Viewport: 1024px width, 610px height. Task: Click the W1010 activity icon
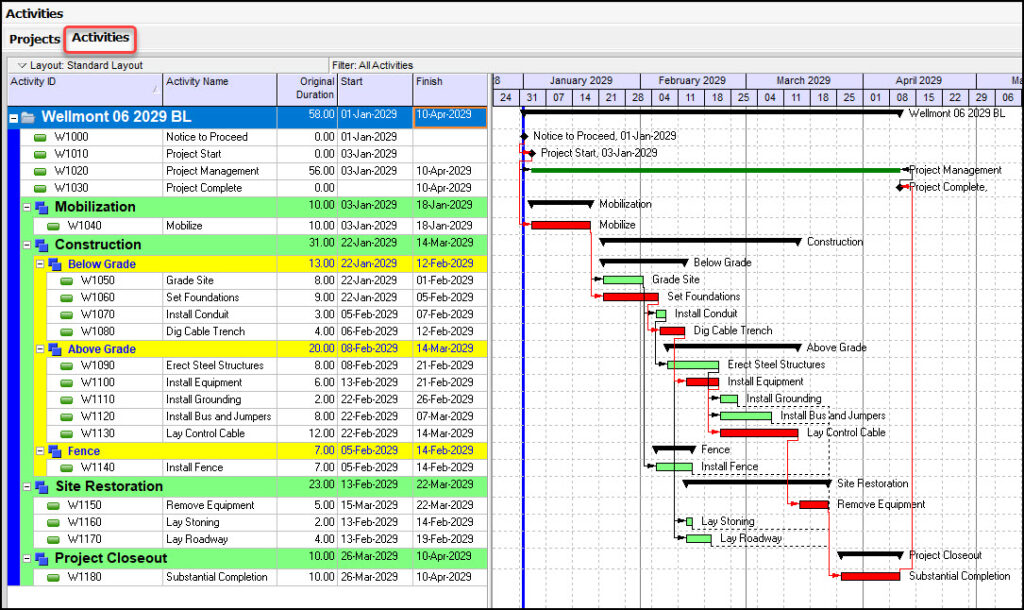(x=40, y=154)
